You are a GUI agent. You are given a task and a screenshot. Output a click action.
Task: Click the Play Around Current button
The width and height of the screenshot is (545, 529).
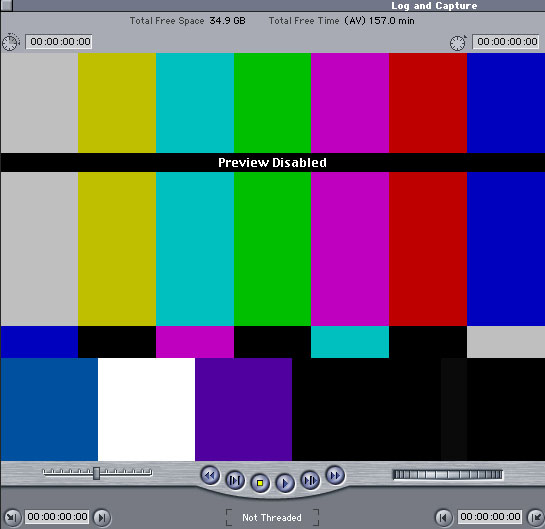click(310, 480)
